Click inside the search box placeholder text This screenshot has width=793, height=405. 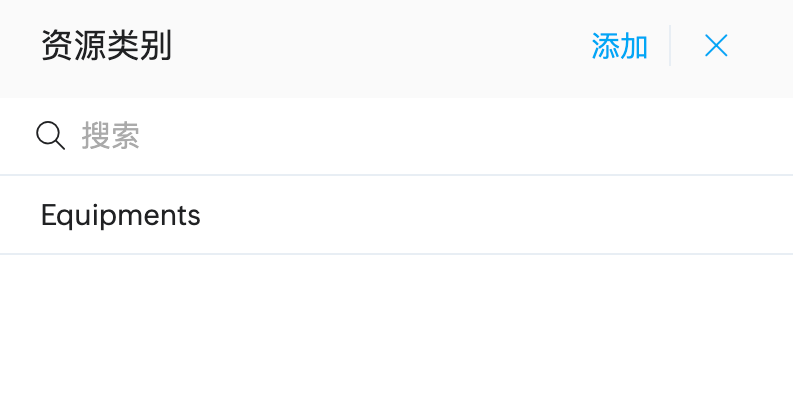click(110, 136)
